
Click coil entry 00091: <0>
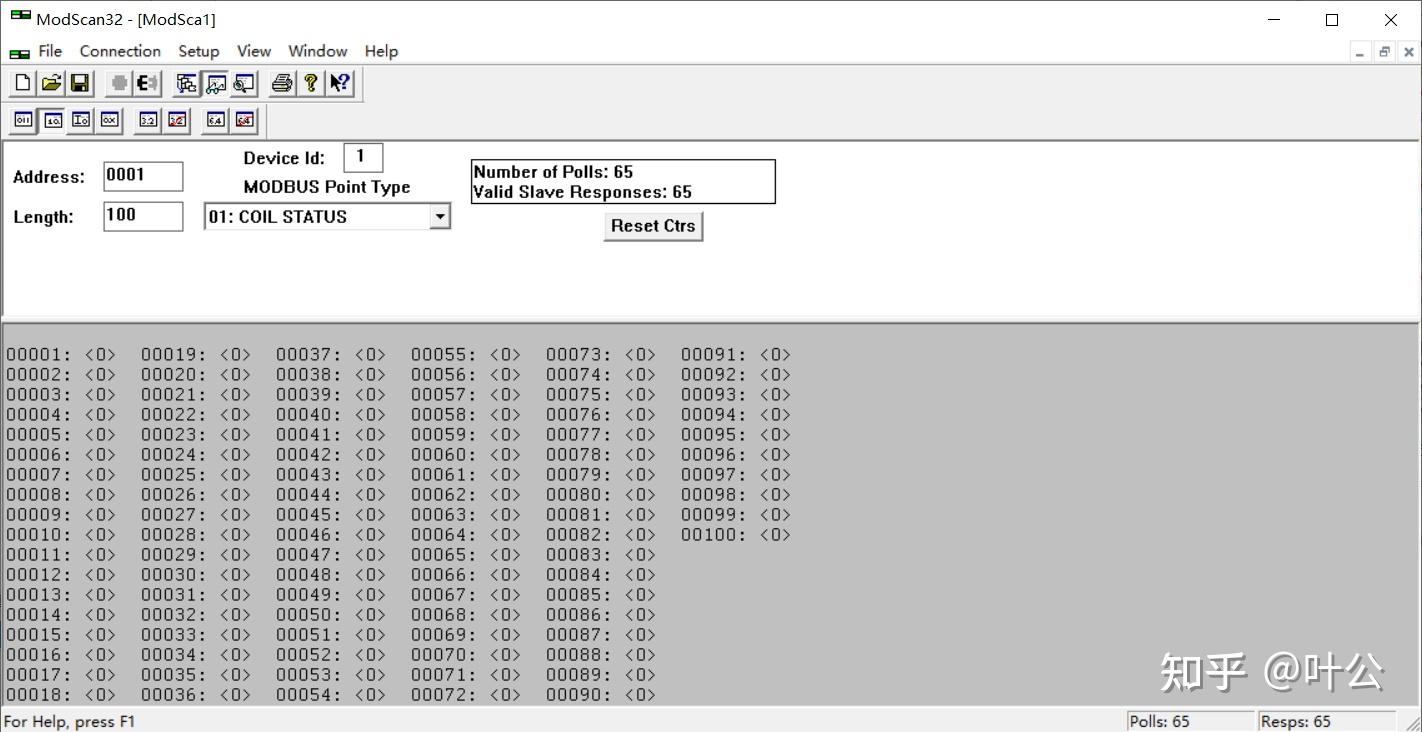point(736,355)
